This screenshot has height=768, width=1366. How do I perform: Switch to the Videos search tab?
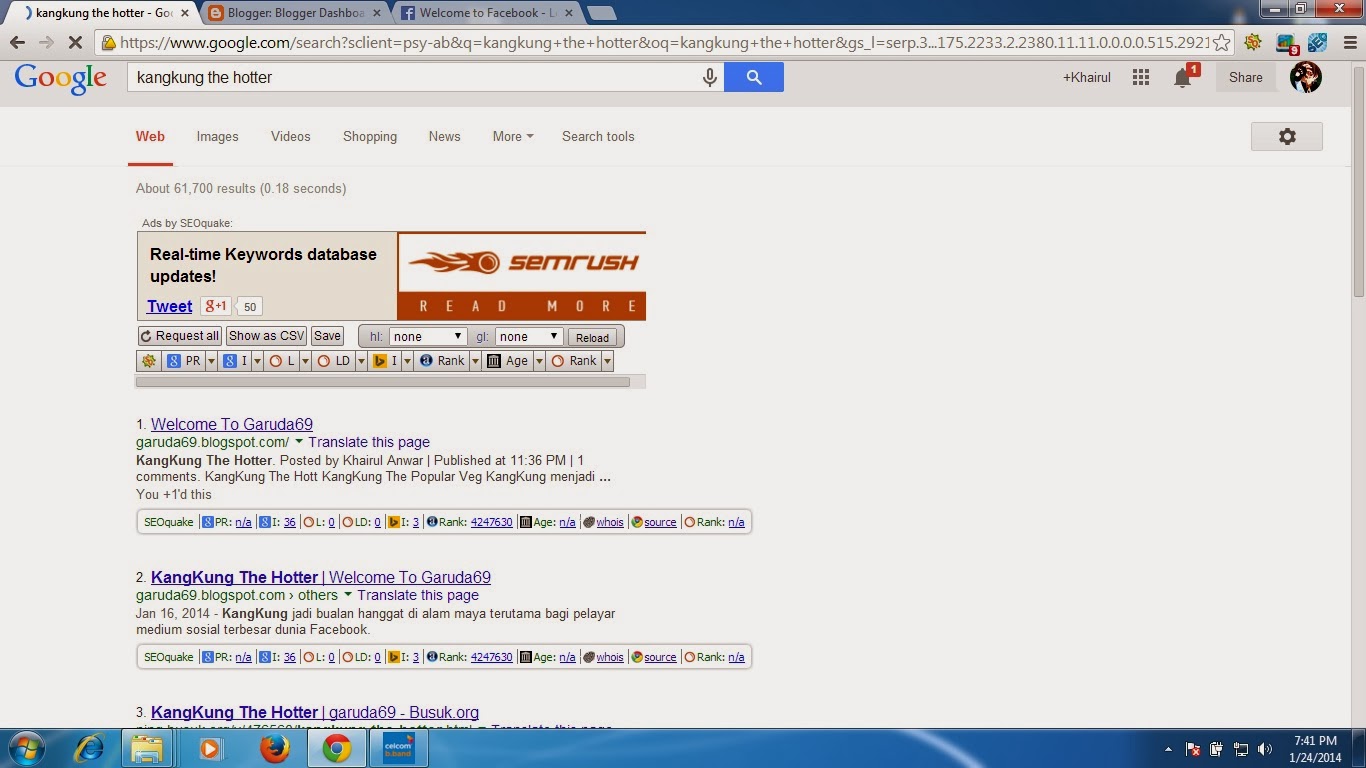pos(291,137)
